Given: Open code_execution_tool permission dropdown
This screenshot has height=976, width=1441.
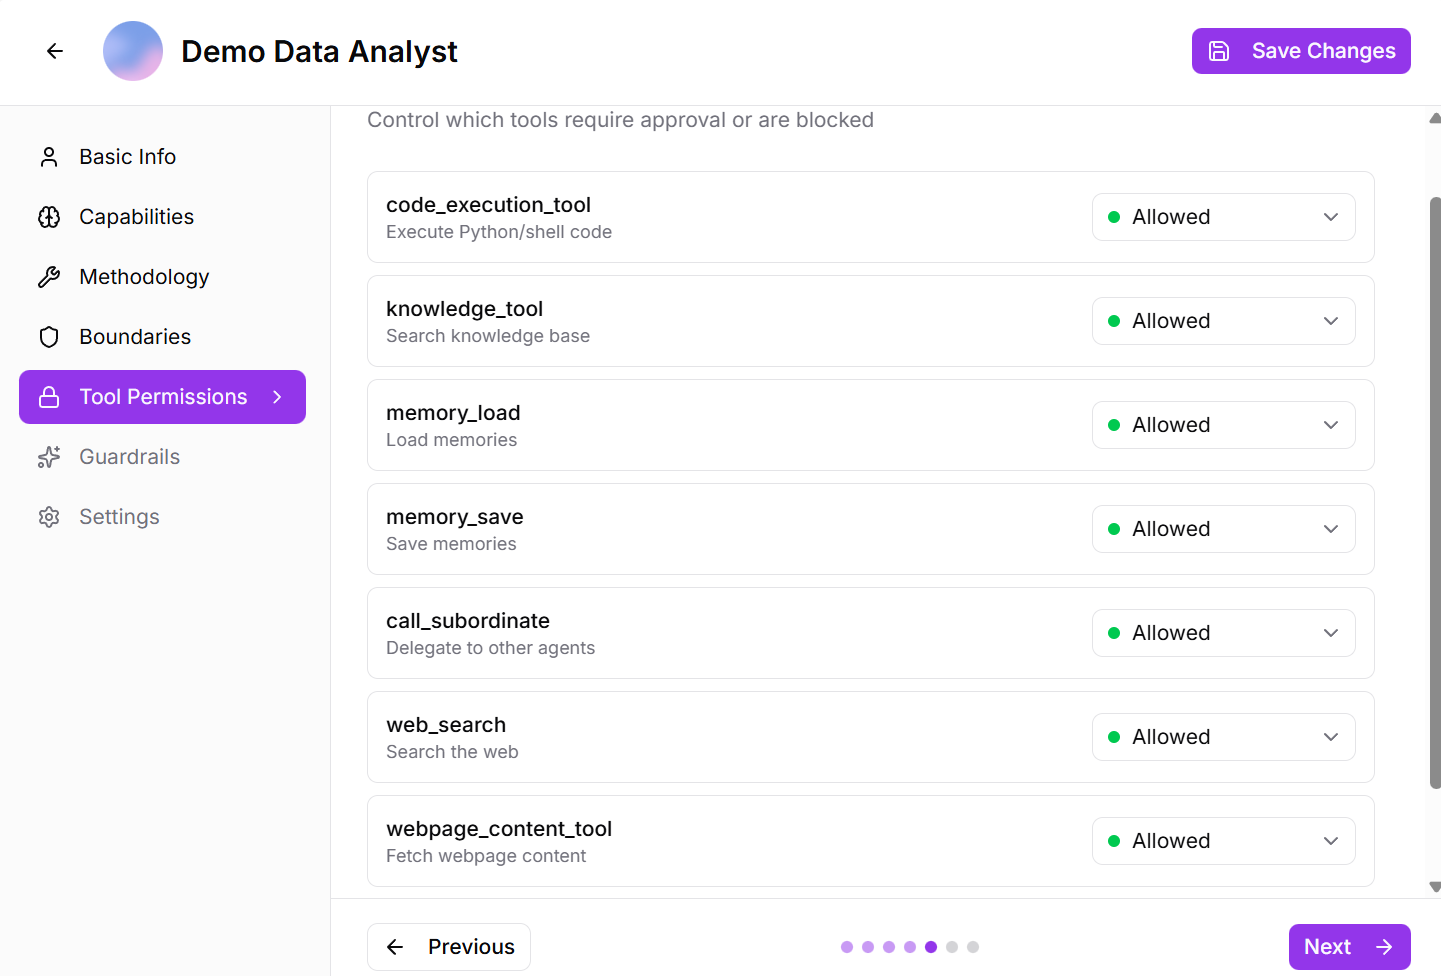Looking at the screenshot, I should tap(1223, 217).
